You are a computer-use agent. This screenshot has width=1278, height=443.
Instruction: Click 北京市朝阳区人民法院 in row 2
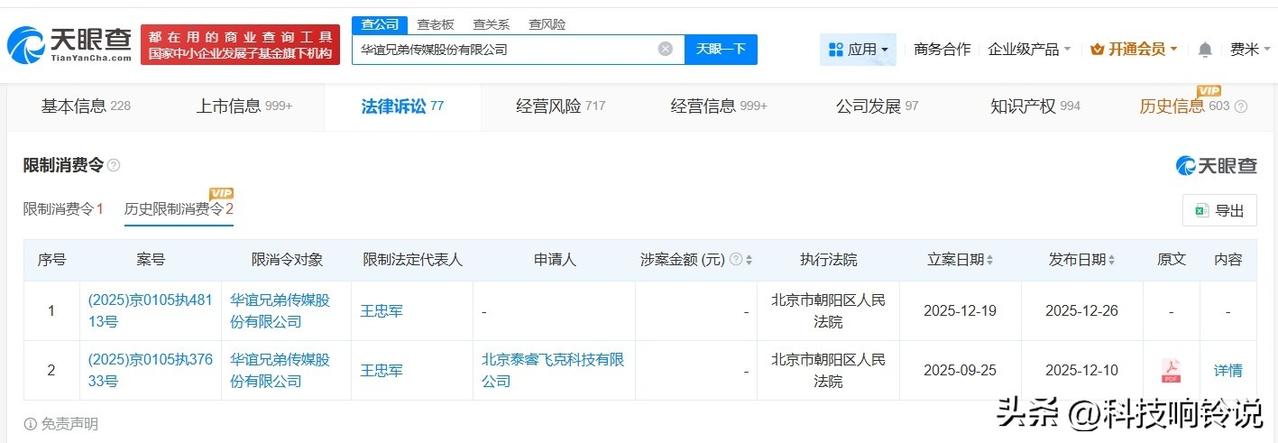tap(828, 370)
